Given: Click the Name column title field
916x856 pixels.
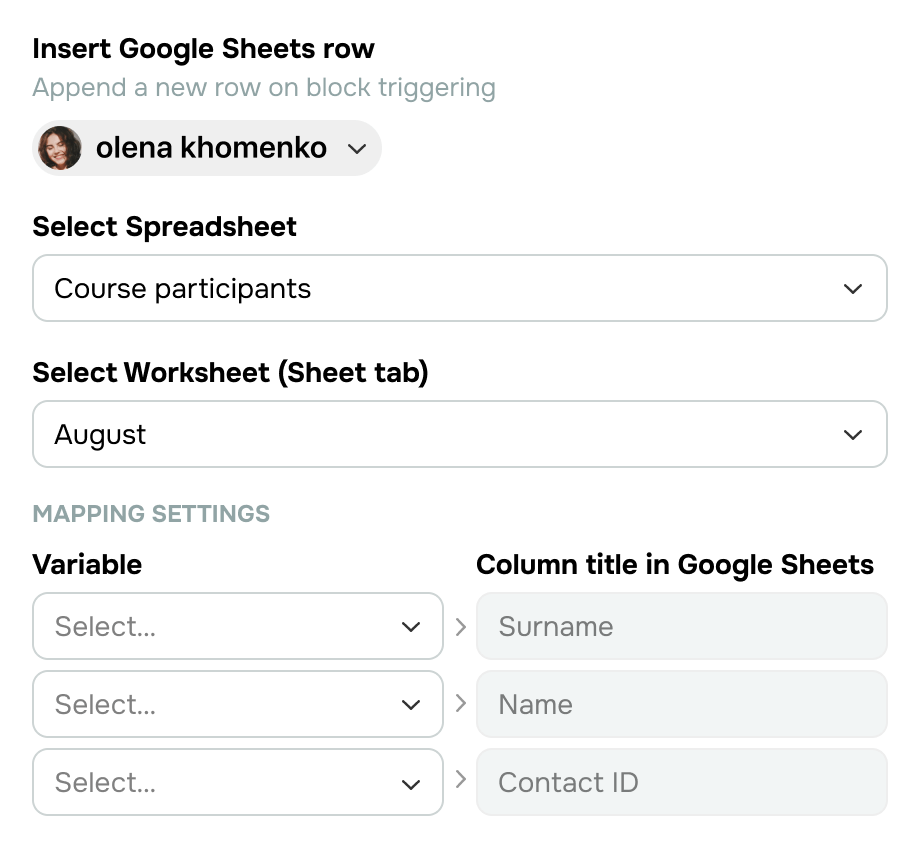Looking at the screenshot, I should point(682,704).
